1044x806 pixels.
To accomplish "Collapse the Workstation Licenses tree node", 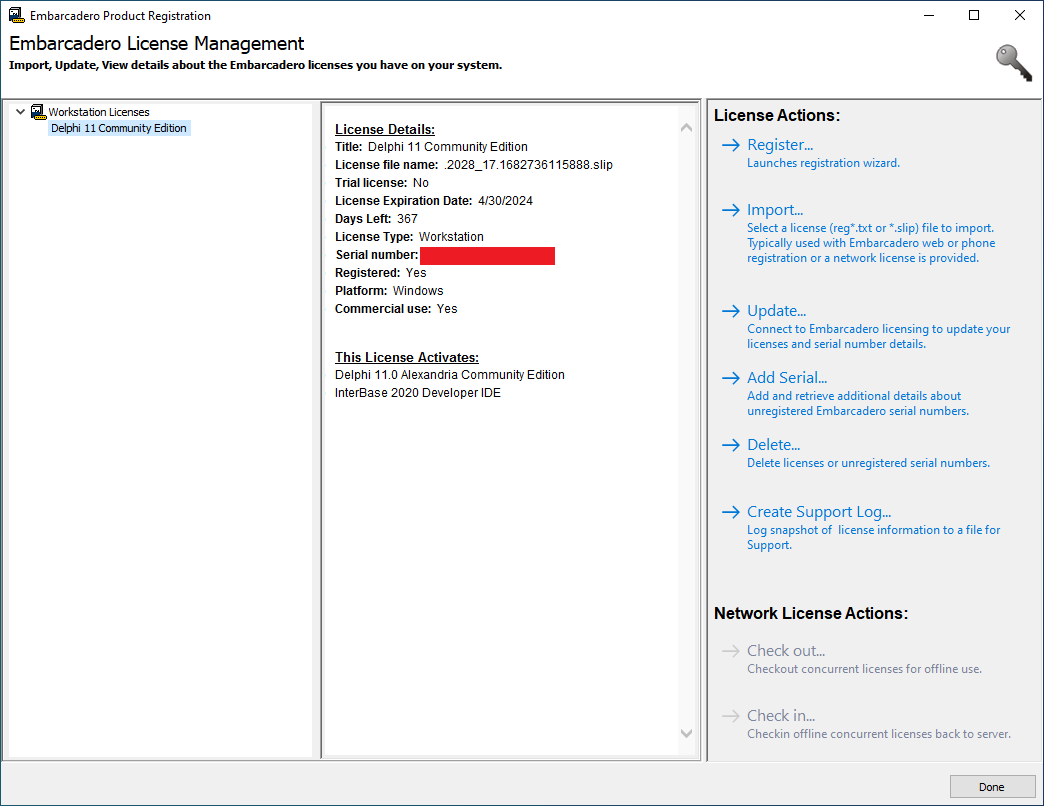I will [21, 112].
